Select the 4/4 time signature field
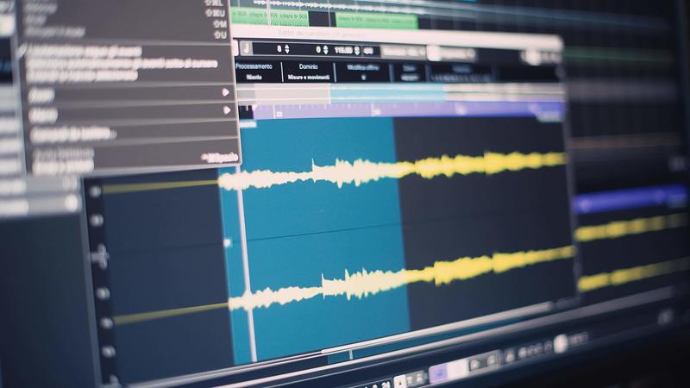 coord(369,51)
